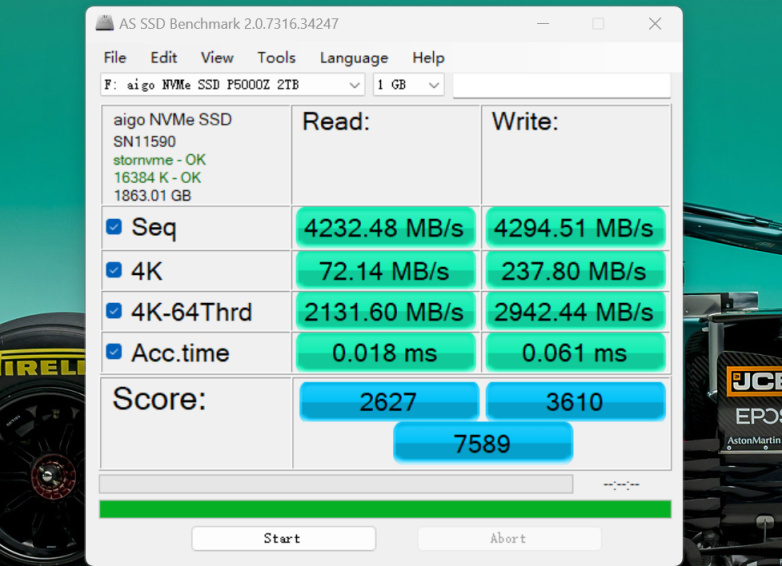Click the gray progress bar above the green one

(336, 484)
